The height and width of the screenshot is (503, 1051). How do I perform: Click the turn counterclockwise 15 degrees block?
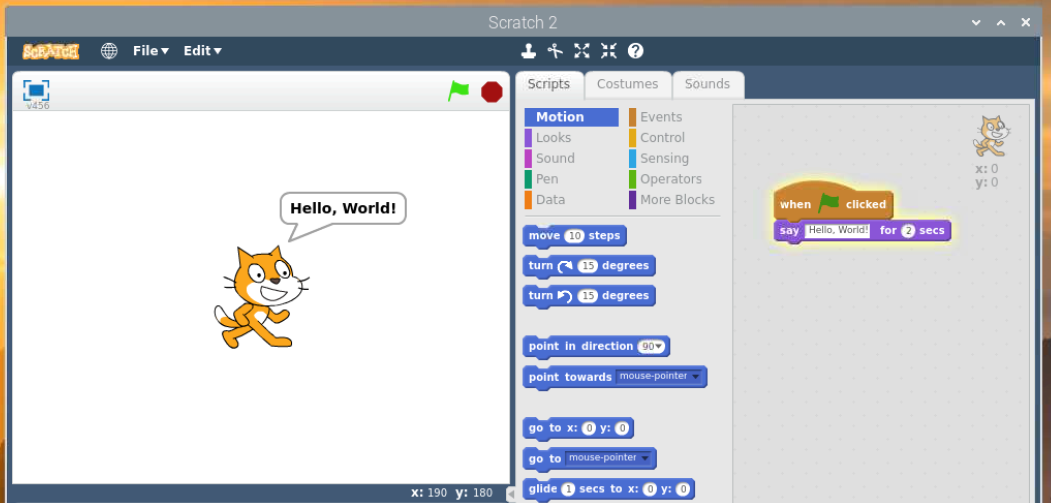[x=589, y=296]
